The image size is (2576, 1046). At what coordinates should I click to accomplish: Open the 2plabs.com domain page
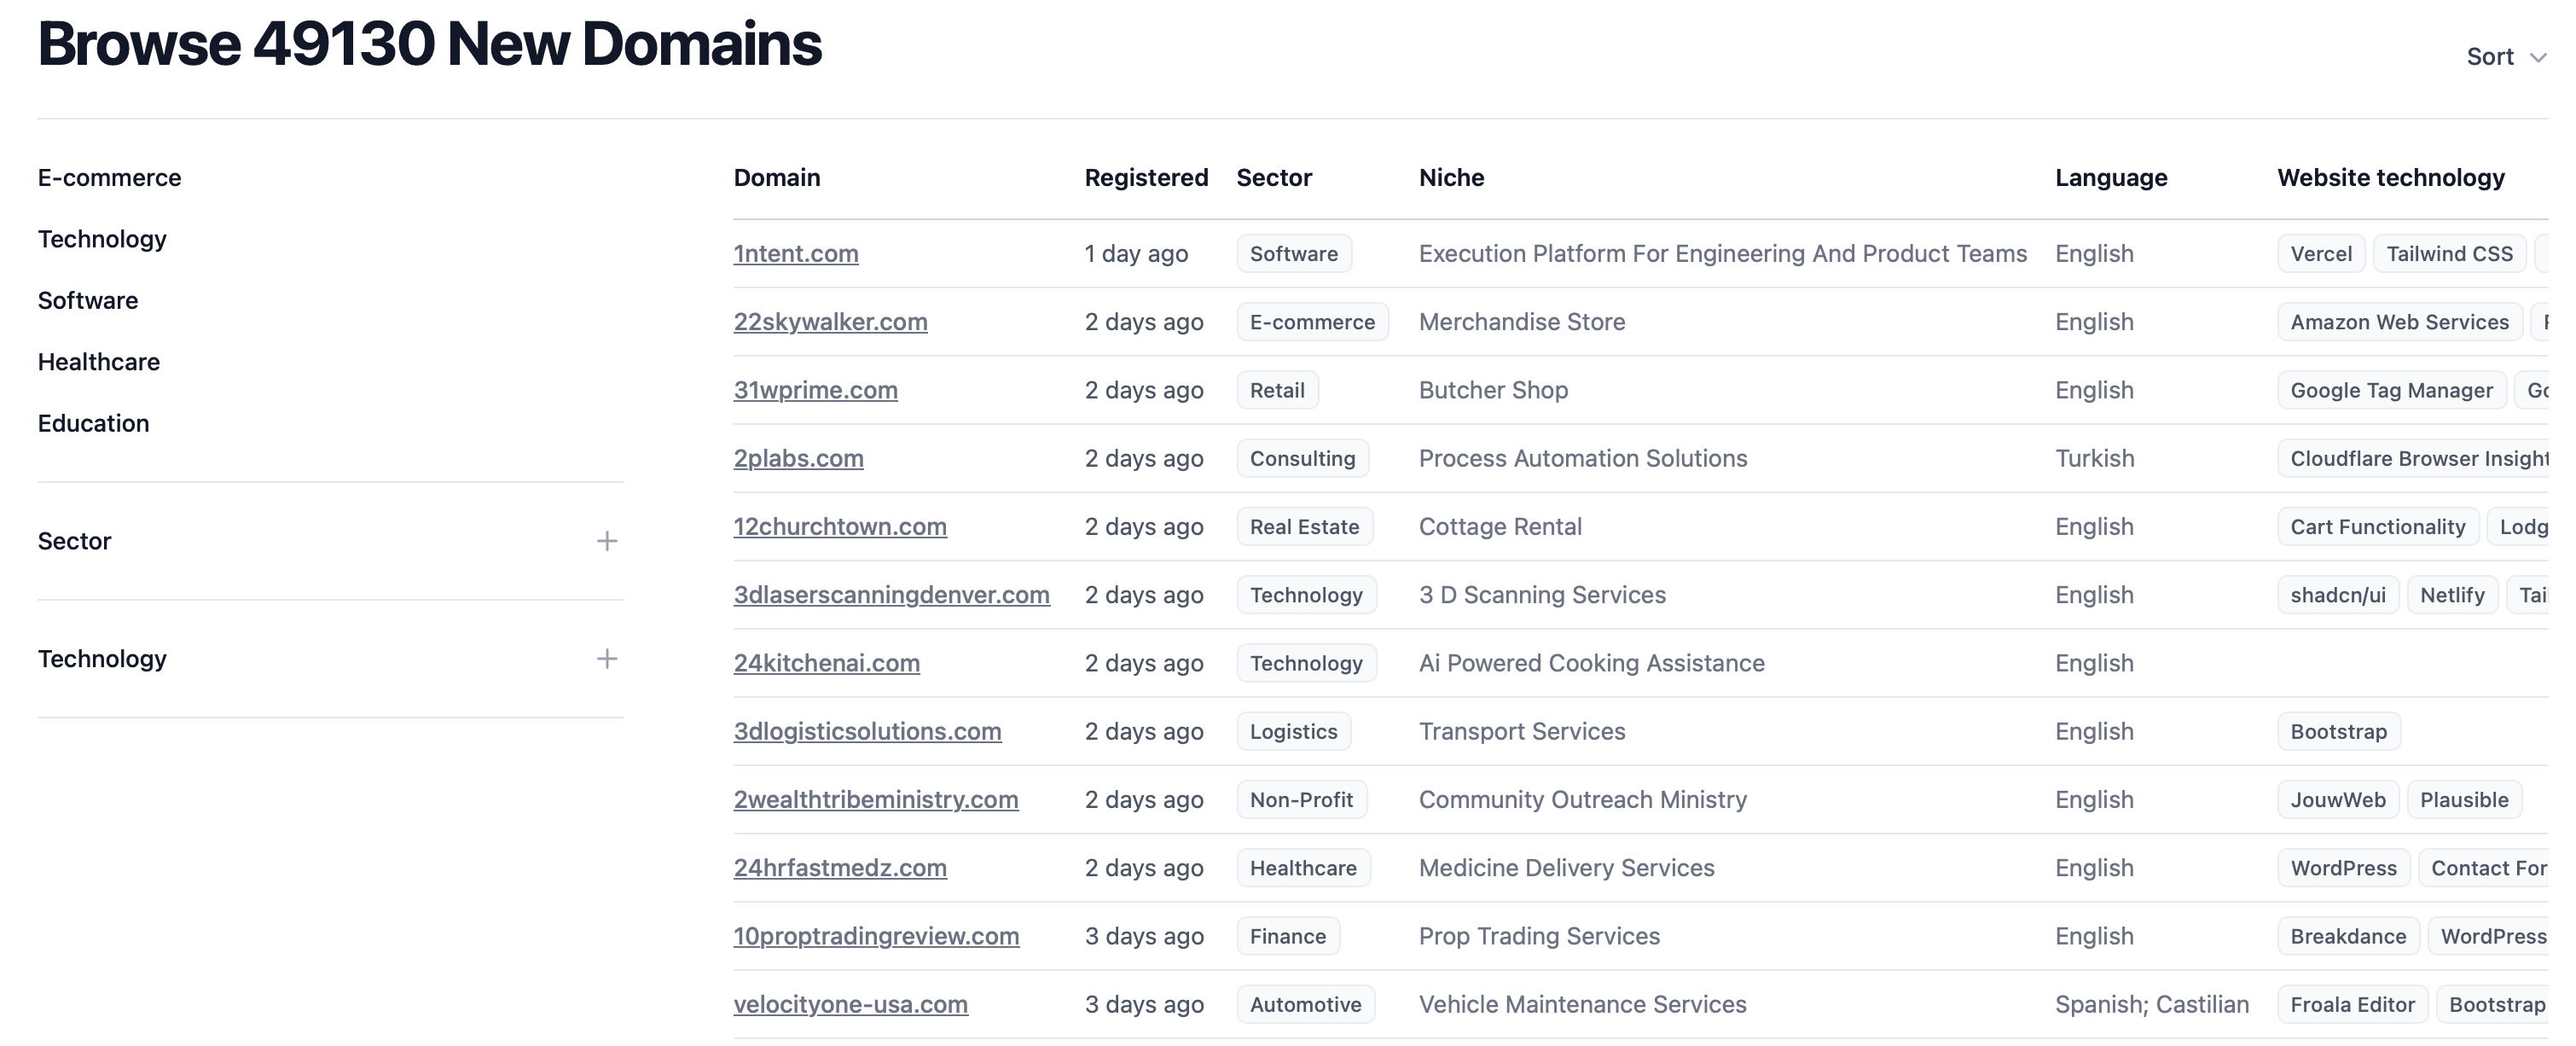797,458
